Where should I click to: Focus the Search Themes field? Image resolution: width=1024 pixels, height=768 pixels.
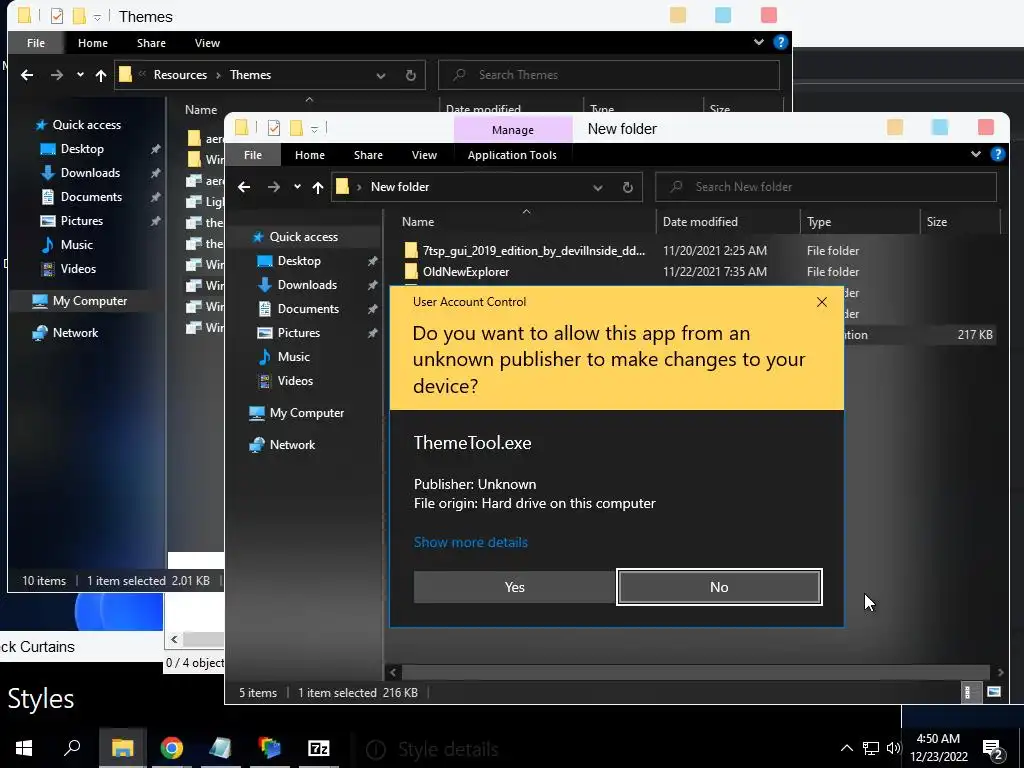(x=609, y=75)
